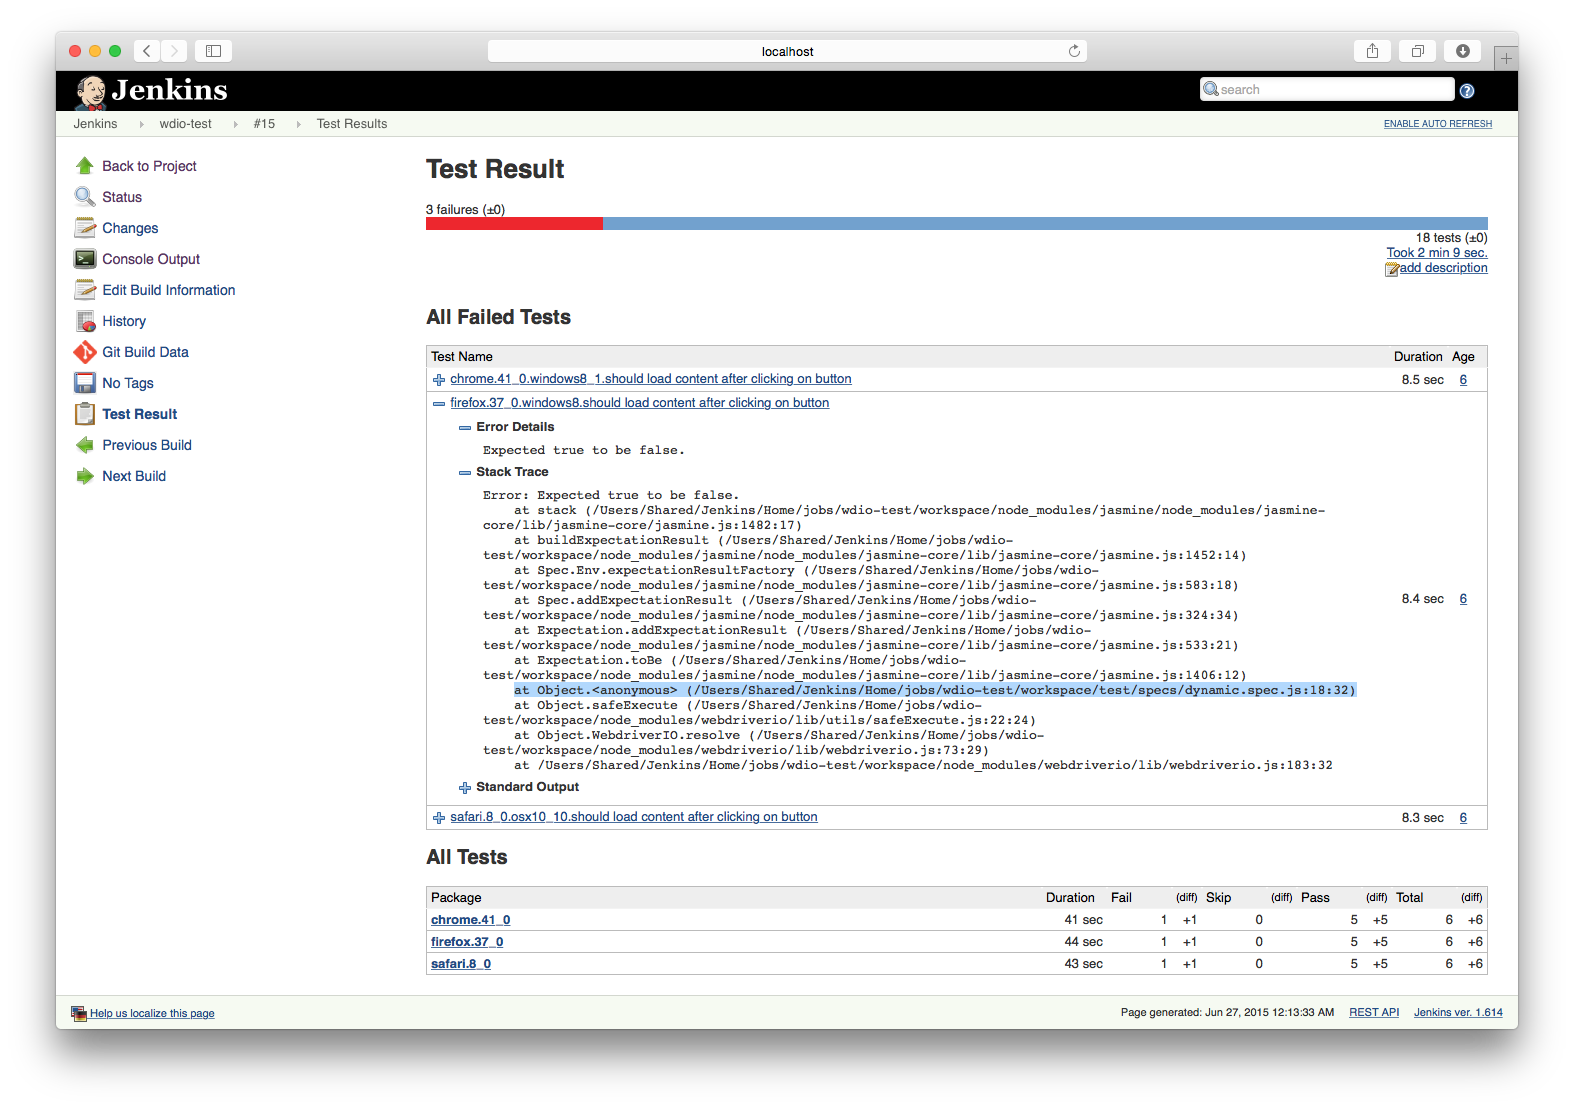Viewport: 1574px width, 1109px height.
Task: Click the reload page icon in address bar
Action: [1074, 51]
